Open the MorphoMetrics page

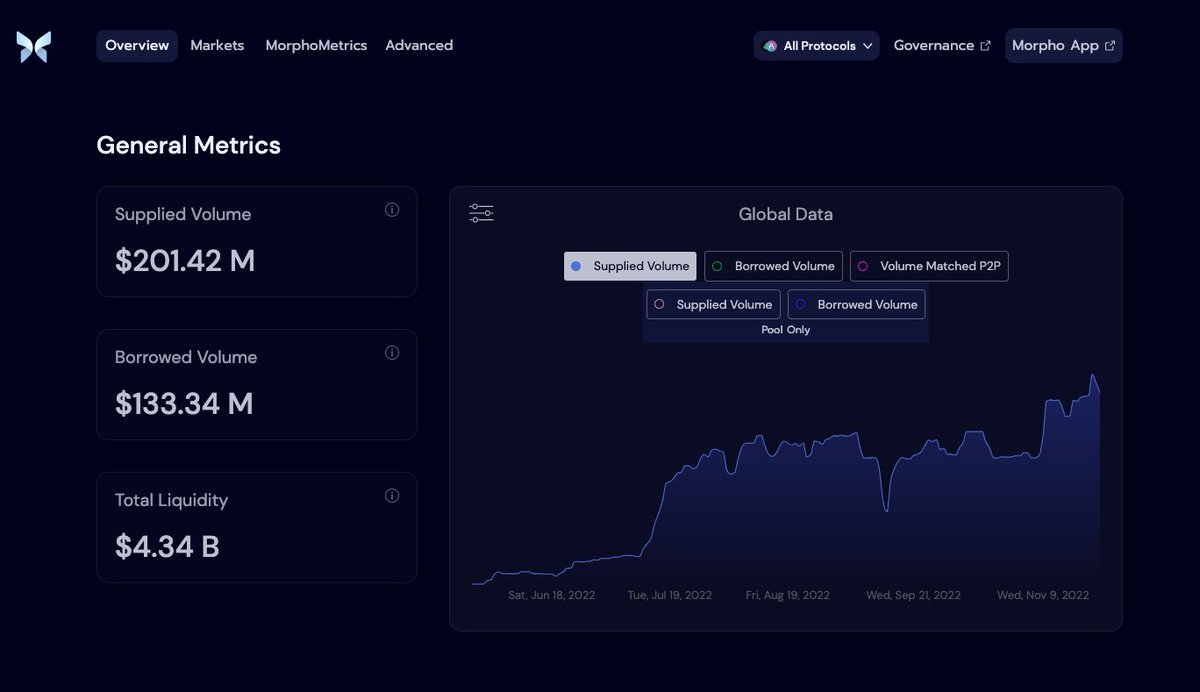point(316,45)
